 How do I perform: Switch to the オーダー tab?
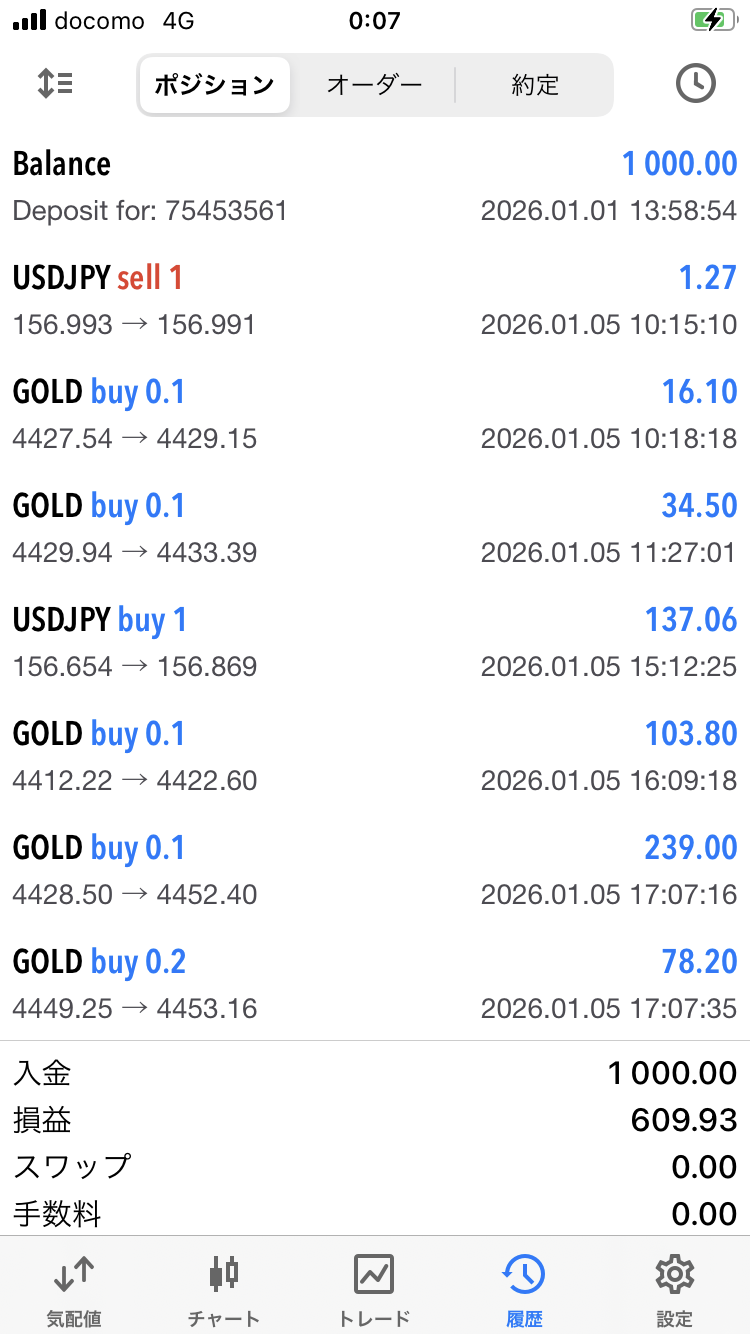(375, 85)
